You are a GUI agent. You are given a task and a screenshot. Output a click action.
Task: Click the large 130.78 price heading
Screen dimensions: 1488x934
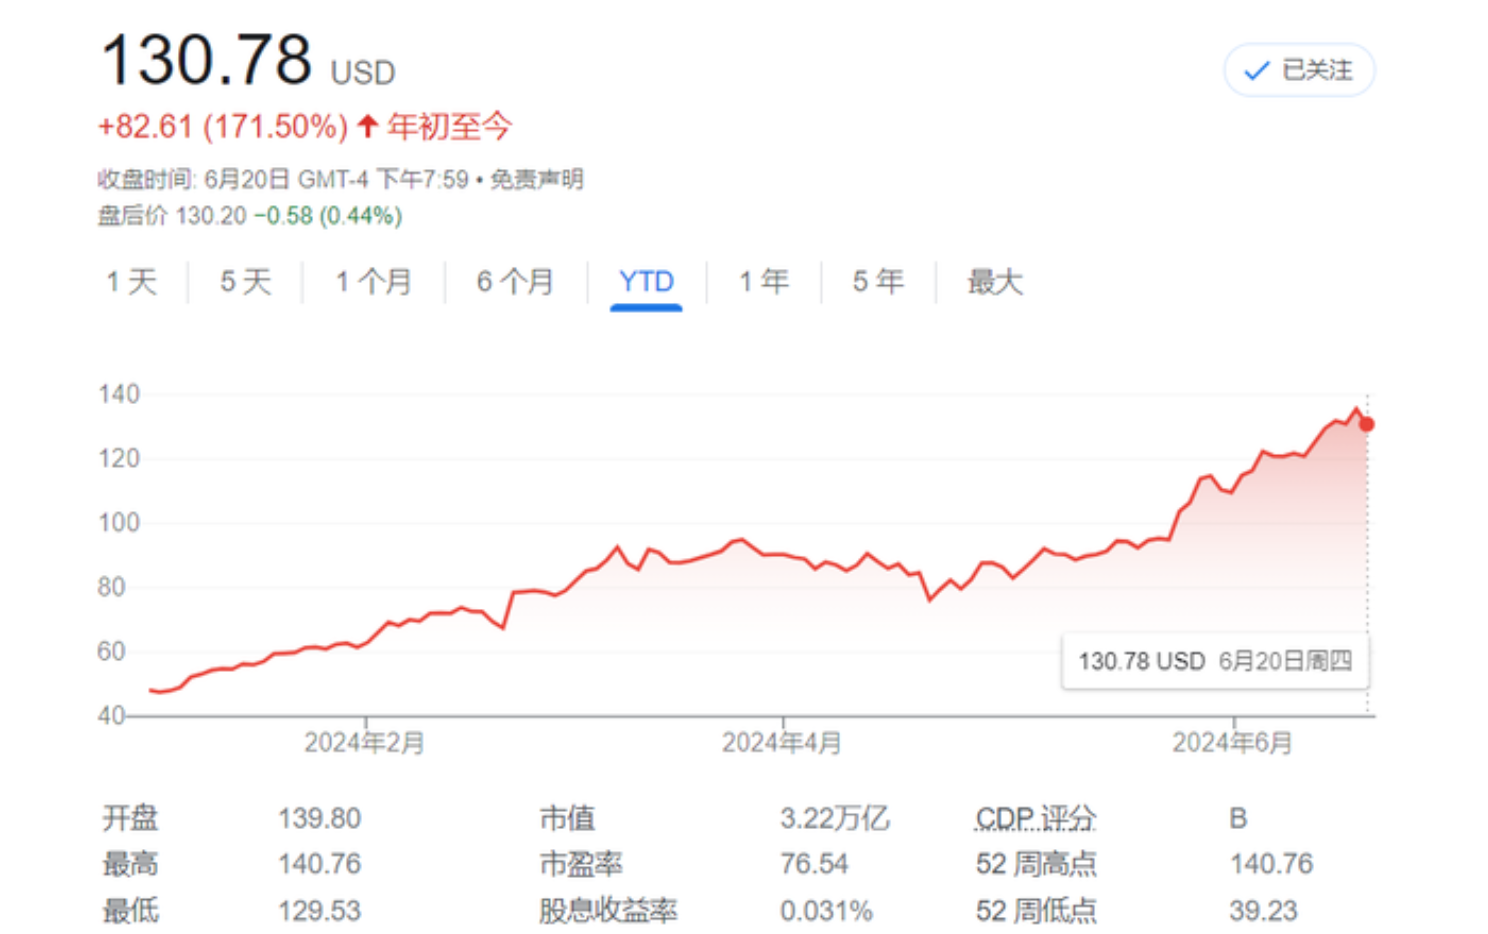[x=207, y=60]
